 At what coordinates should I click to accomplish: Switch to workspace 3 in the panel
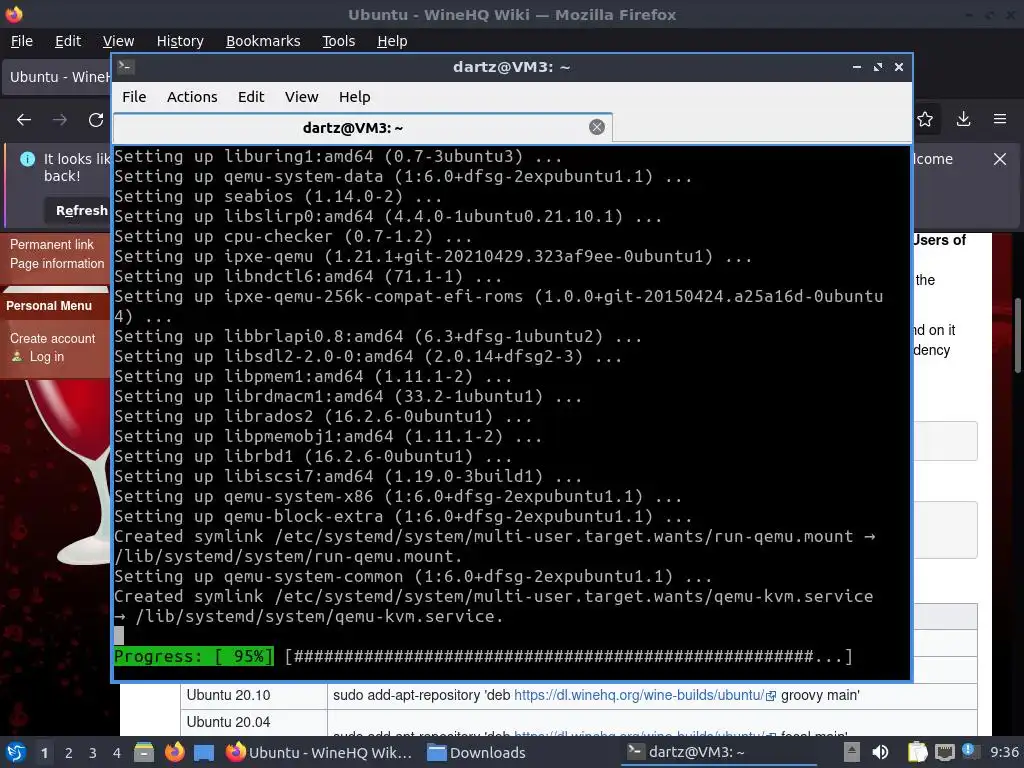point(93,753)
